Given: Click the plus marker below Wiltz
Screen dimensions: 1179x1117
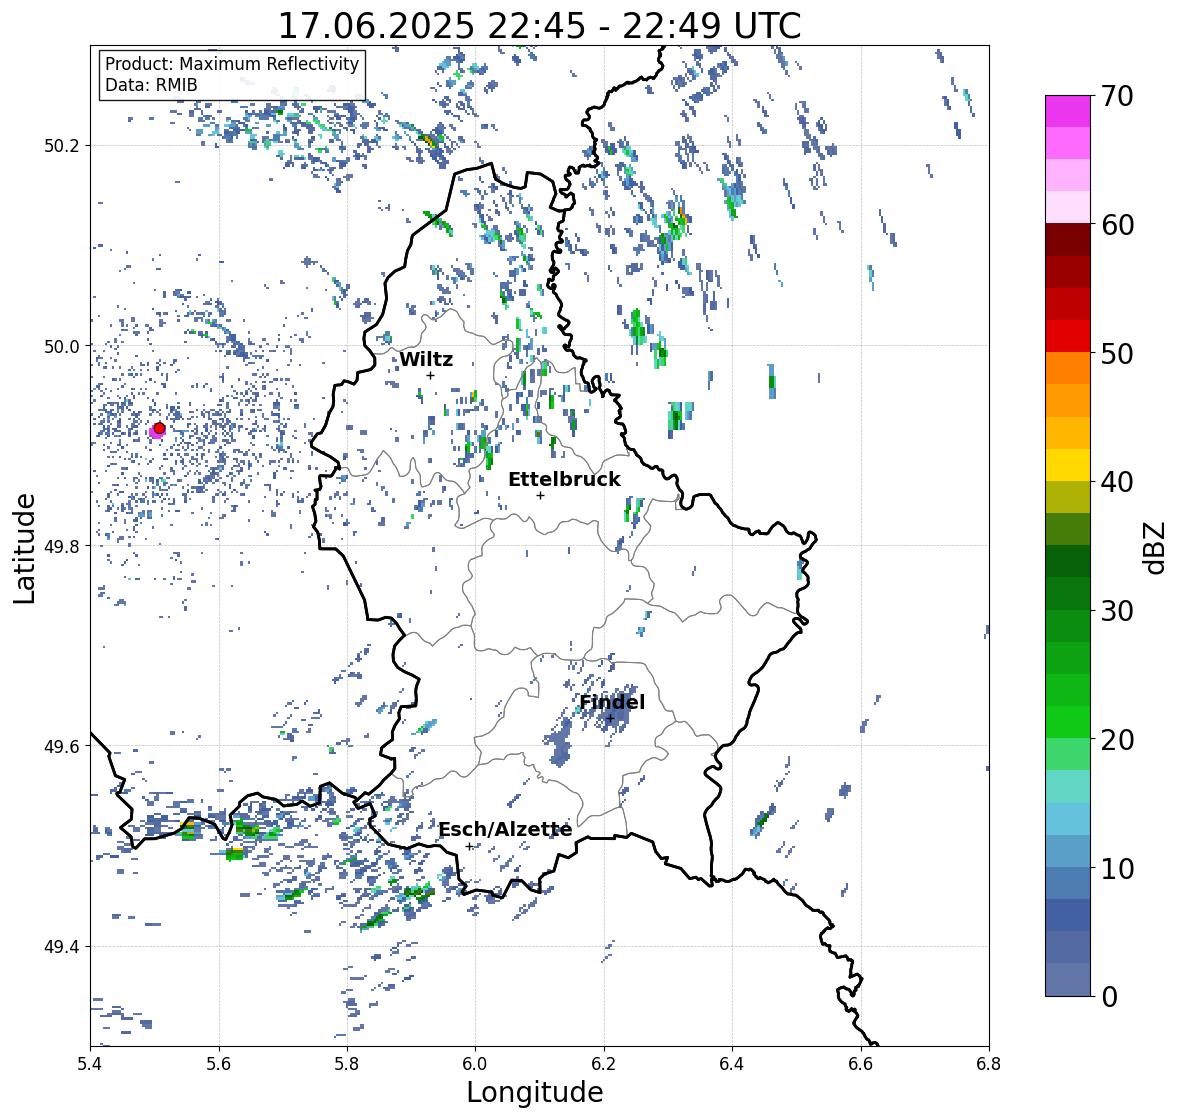Looking at the screenshot, I should (x=430, y=375).
